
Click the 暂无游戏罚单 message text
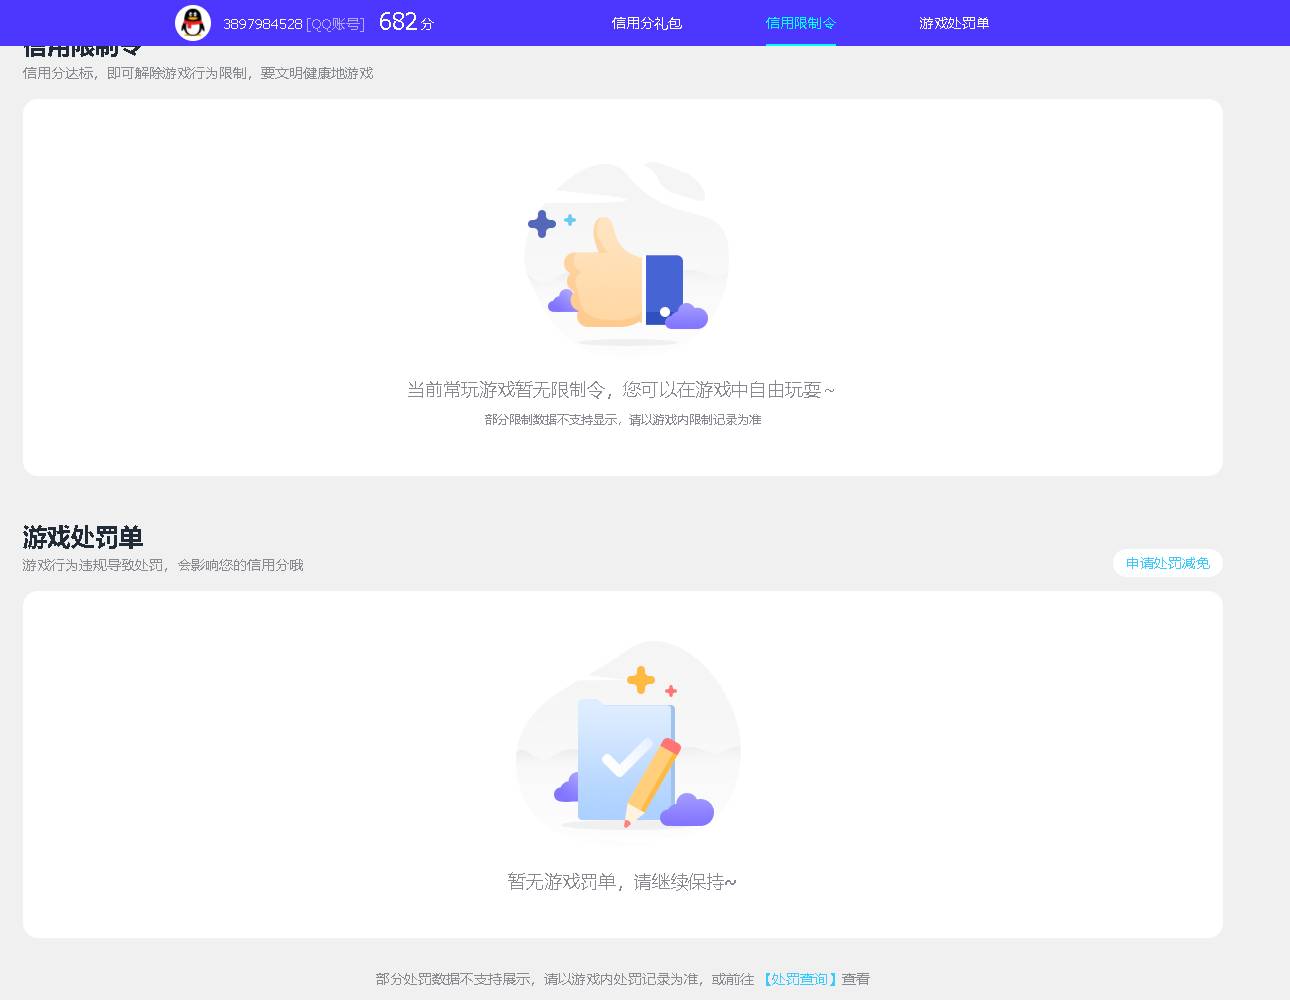tap(622, 882)
